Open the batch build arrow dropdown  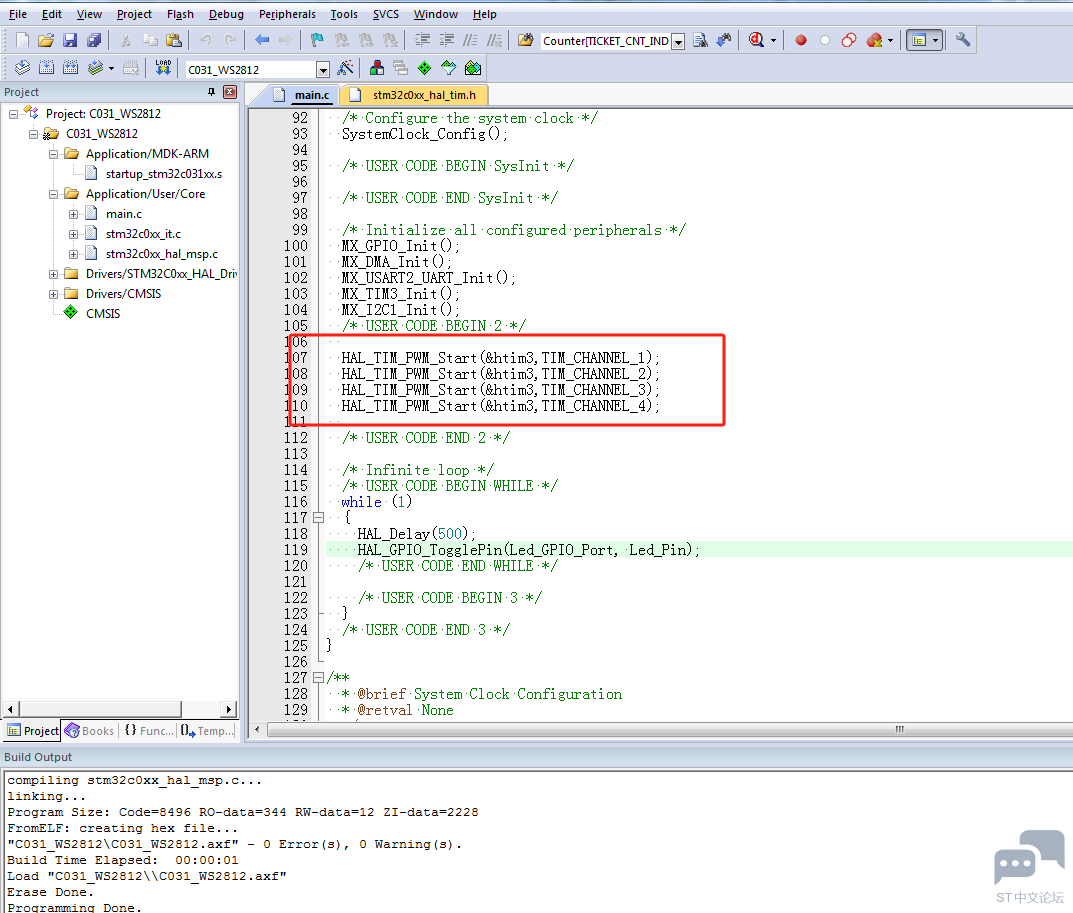111,68
